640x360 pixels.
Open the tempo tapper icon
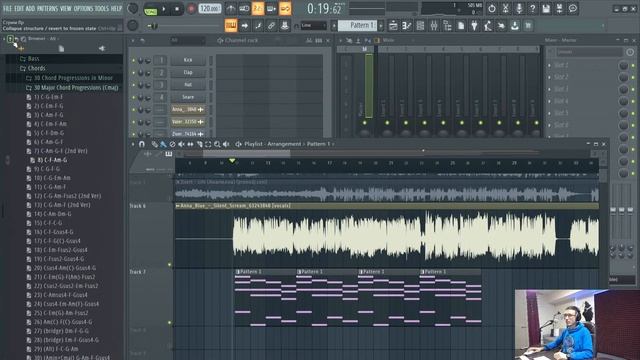click(488, 26)
